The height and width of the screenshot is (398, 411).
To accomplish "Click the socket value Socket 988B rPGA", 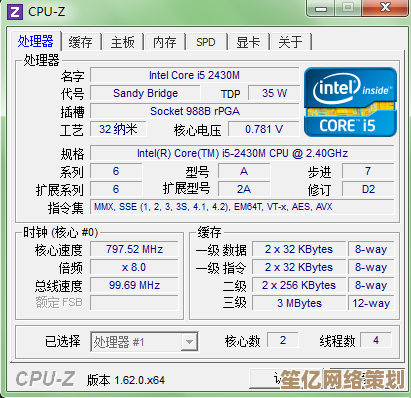I will click(x=195, y=111).
